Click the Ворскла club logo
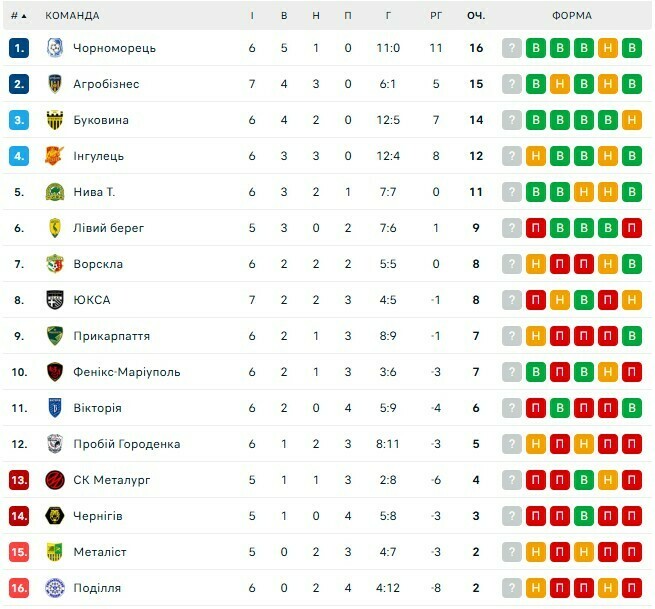Image resolution: width=655 pixels, height=609 pixels. pos(55,264)
